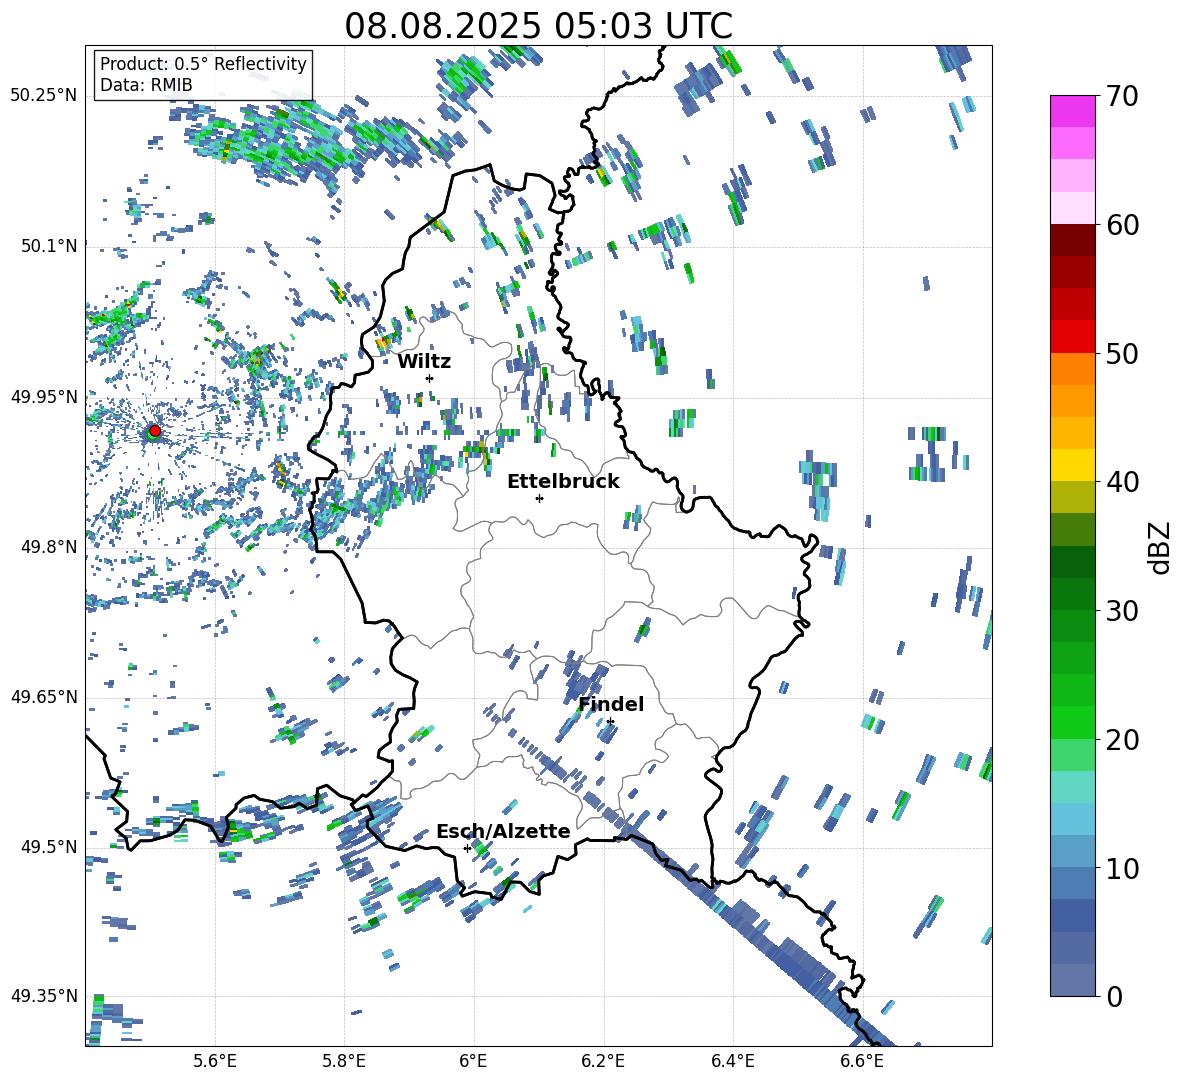Click the 6.6°E longitude axis label
1184x1081 pixels.
[x=862, y=1061]
